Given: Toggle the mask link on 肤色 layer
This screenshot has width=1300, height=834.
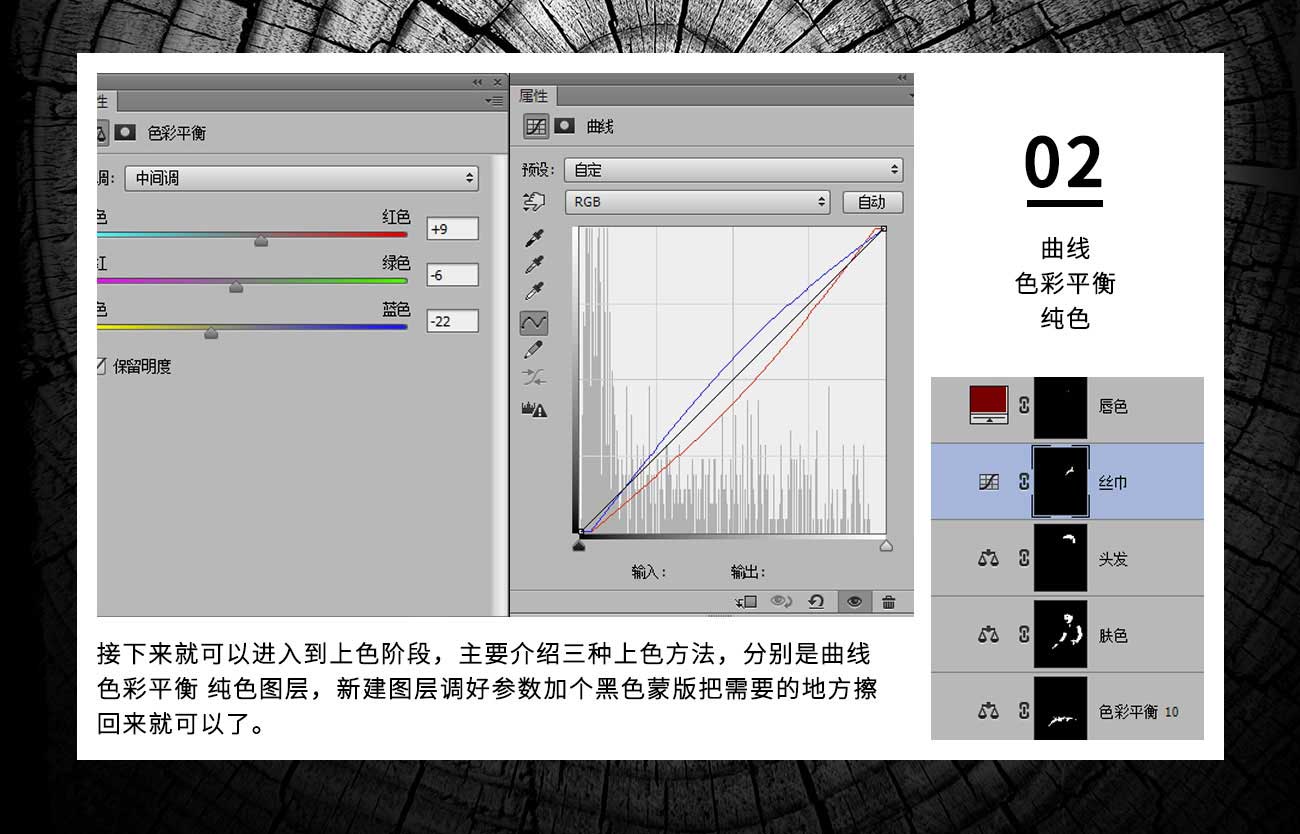Looking at the screenshot, I should (x=1023, y=635).
